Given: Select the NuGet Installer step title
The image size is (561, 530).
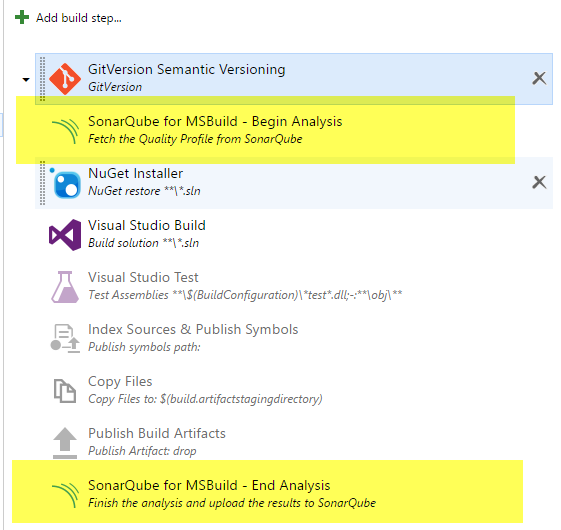Looking at the screenshot, I should point(136,174).
